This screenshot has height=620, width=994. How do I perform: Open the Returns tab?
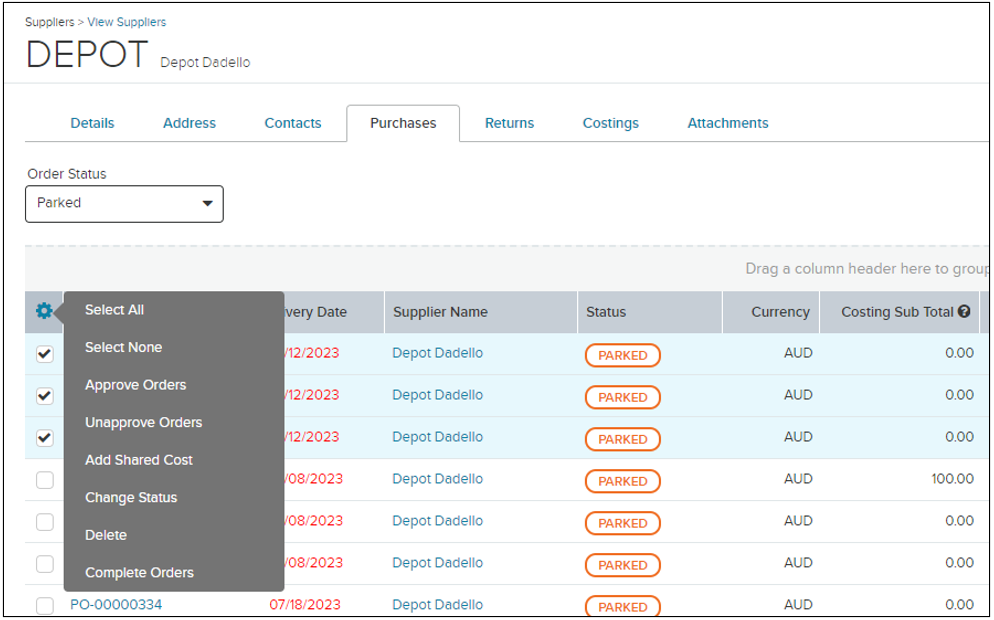pyautogui.click(x=510, y=123)
